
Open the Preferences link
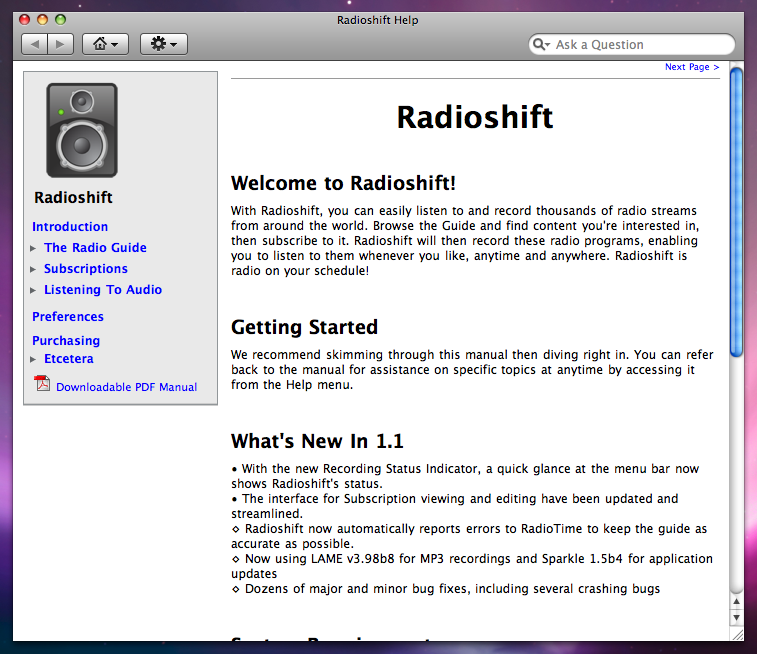(68, 317)
